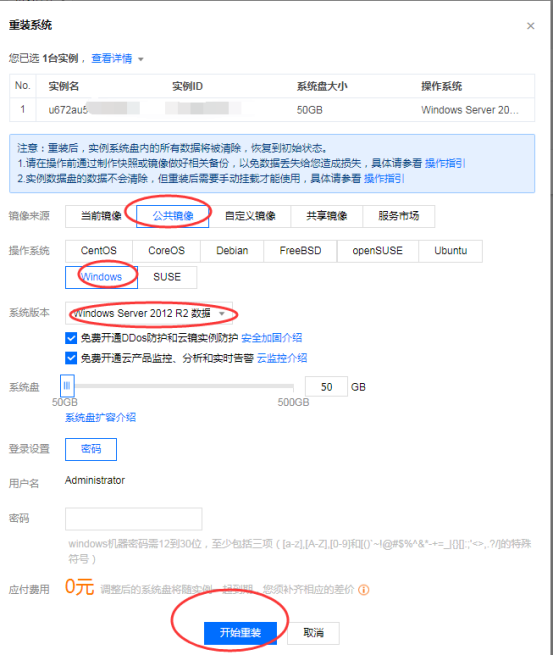Click the info icon next to fee notice

click(x=363, y=590)
